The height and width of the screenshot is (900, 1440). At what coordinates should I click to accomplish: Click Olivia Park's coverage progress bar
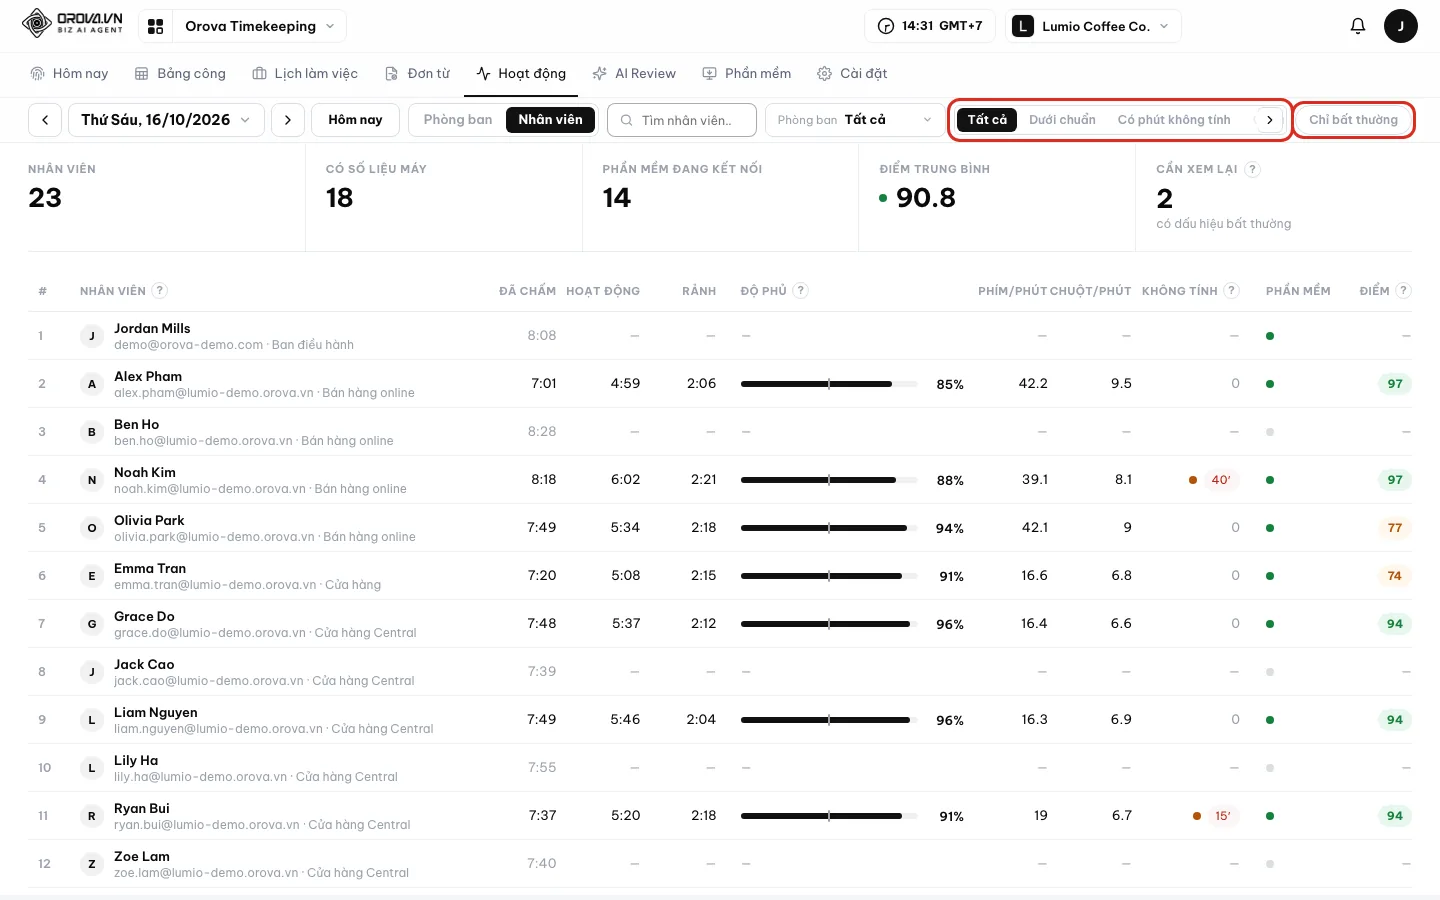click(x=829, y=528)
